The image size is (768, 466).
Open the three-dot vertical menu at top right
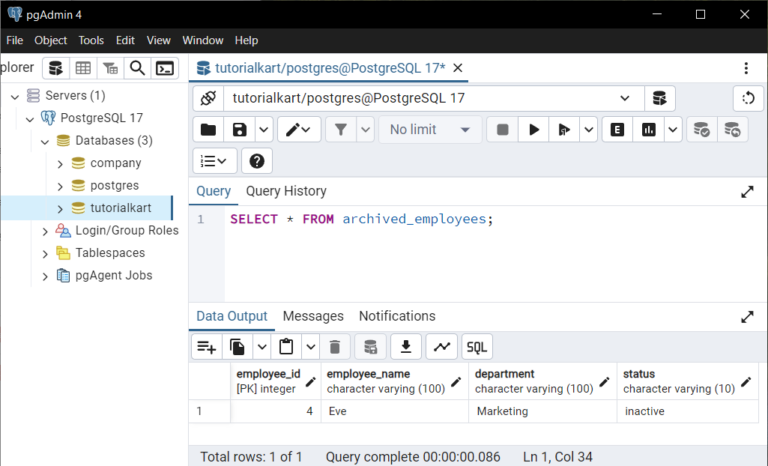[x=746, y=68]
